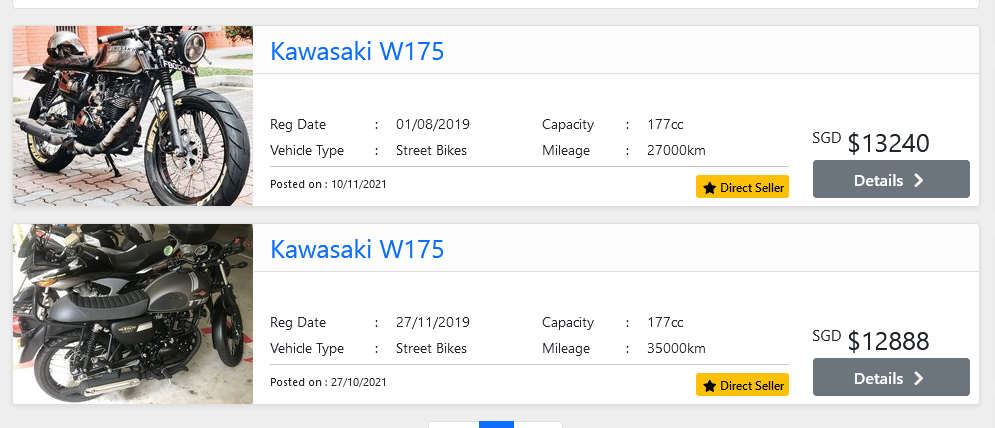Click Details button for SGD $13240 bike
This screenshot has width=995, height=428.
890,180
